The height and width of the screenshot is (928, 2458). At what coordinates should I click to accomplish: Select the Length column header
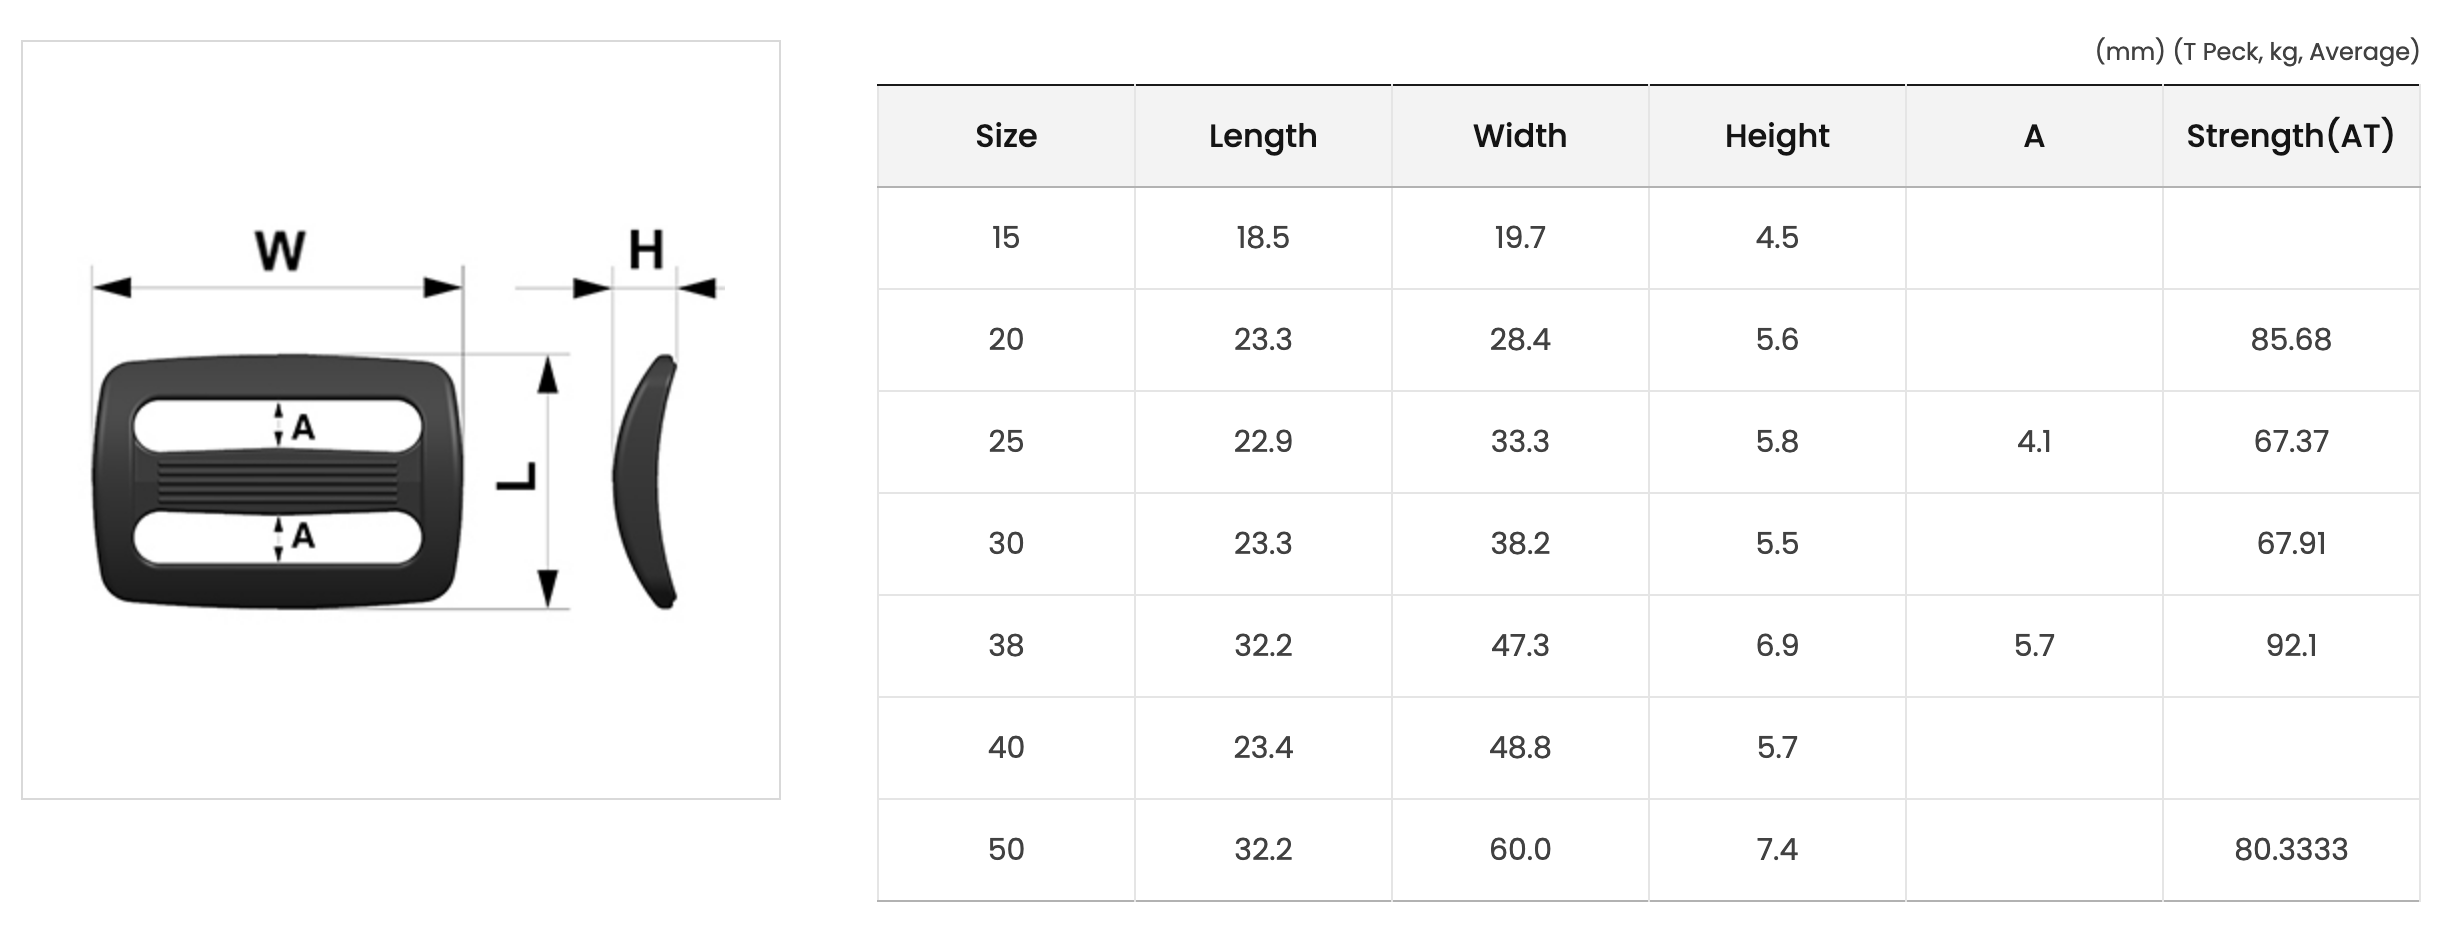click(1263, 136)
